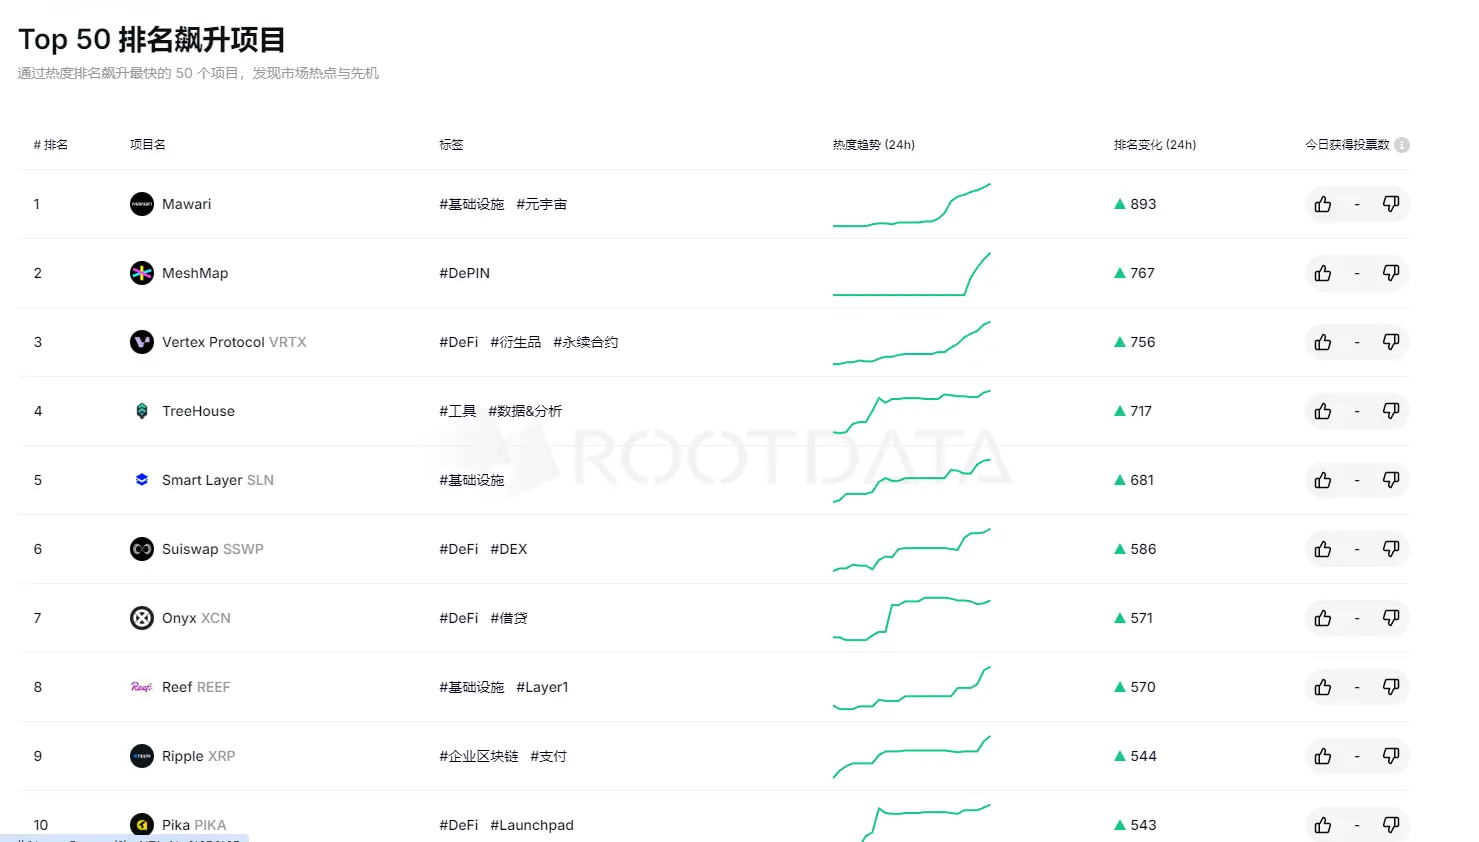The image size is (1479, 842).
Task: Click the 排名变化 (24h) column header
Action: coord(1155,144)
